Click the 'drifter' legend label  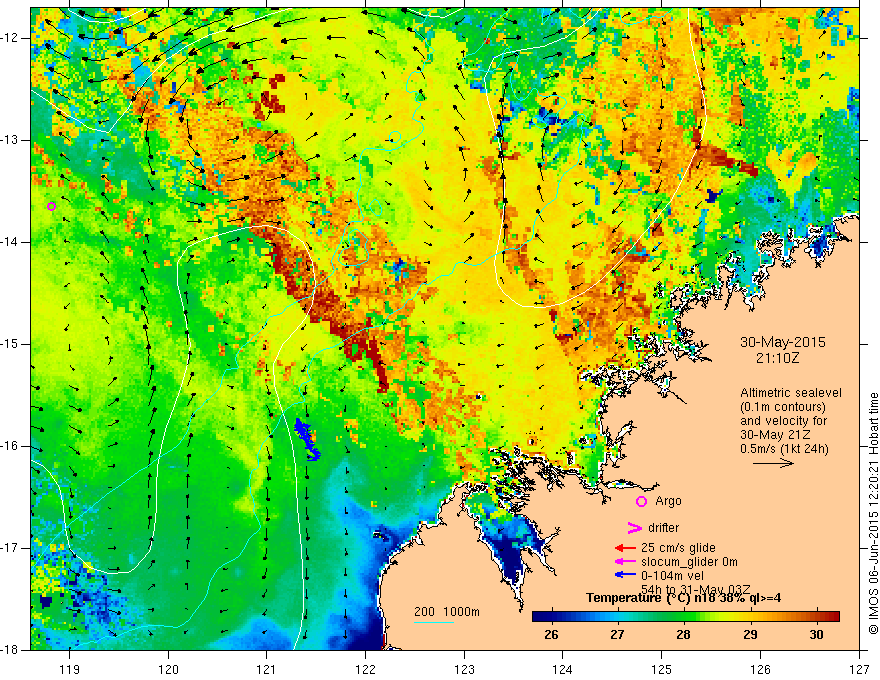click(663, 527)
